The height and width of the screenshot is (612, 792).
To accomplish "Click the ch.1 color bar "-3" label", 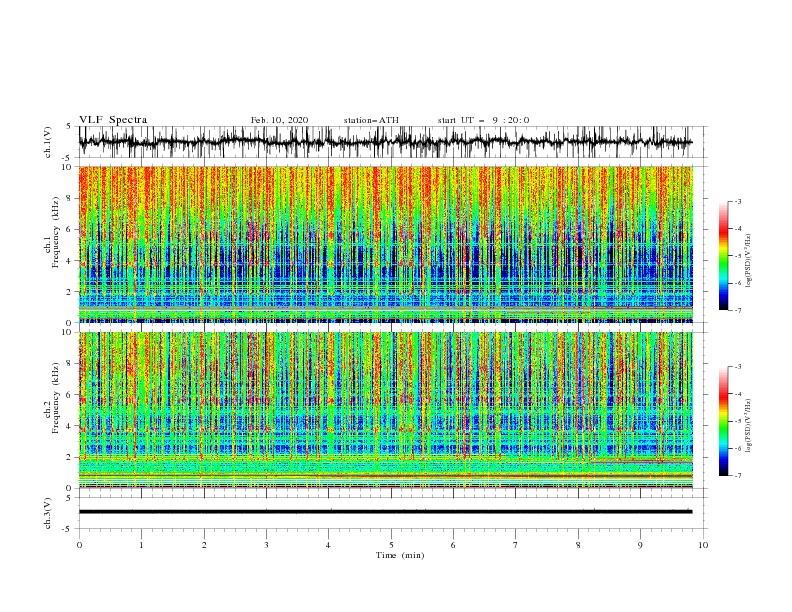I will (x=738, y=201).
